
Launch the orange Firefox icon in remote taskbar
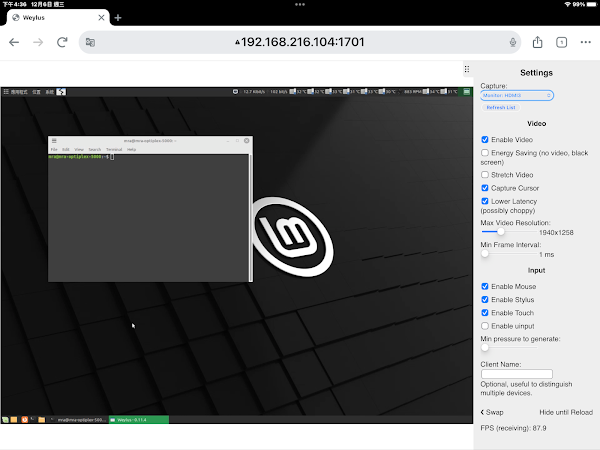24,420
